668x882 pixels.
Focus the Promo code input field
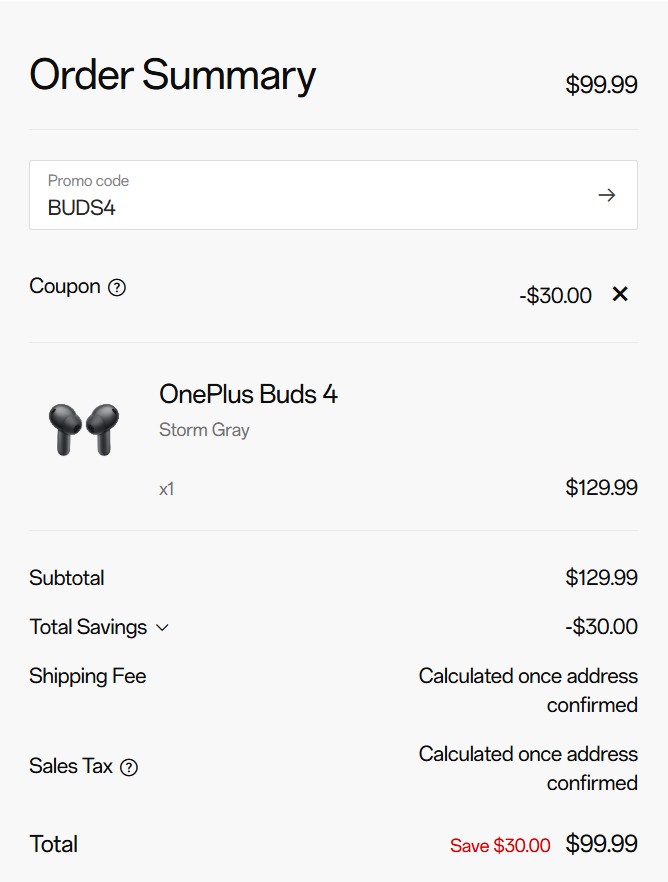coord(333,195)
